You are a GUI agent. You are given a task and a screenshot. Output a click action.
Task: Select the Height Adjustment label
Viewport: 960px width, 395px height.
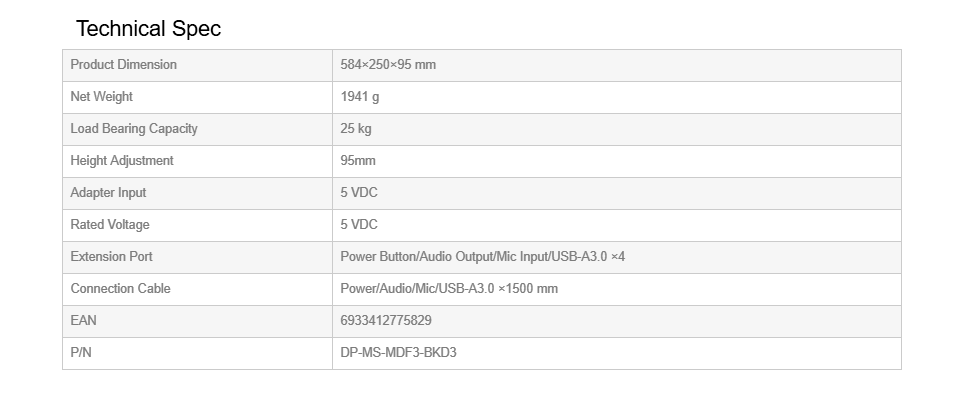(x=122, y=160)
